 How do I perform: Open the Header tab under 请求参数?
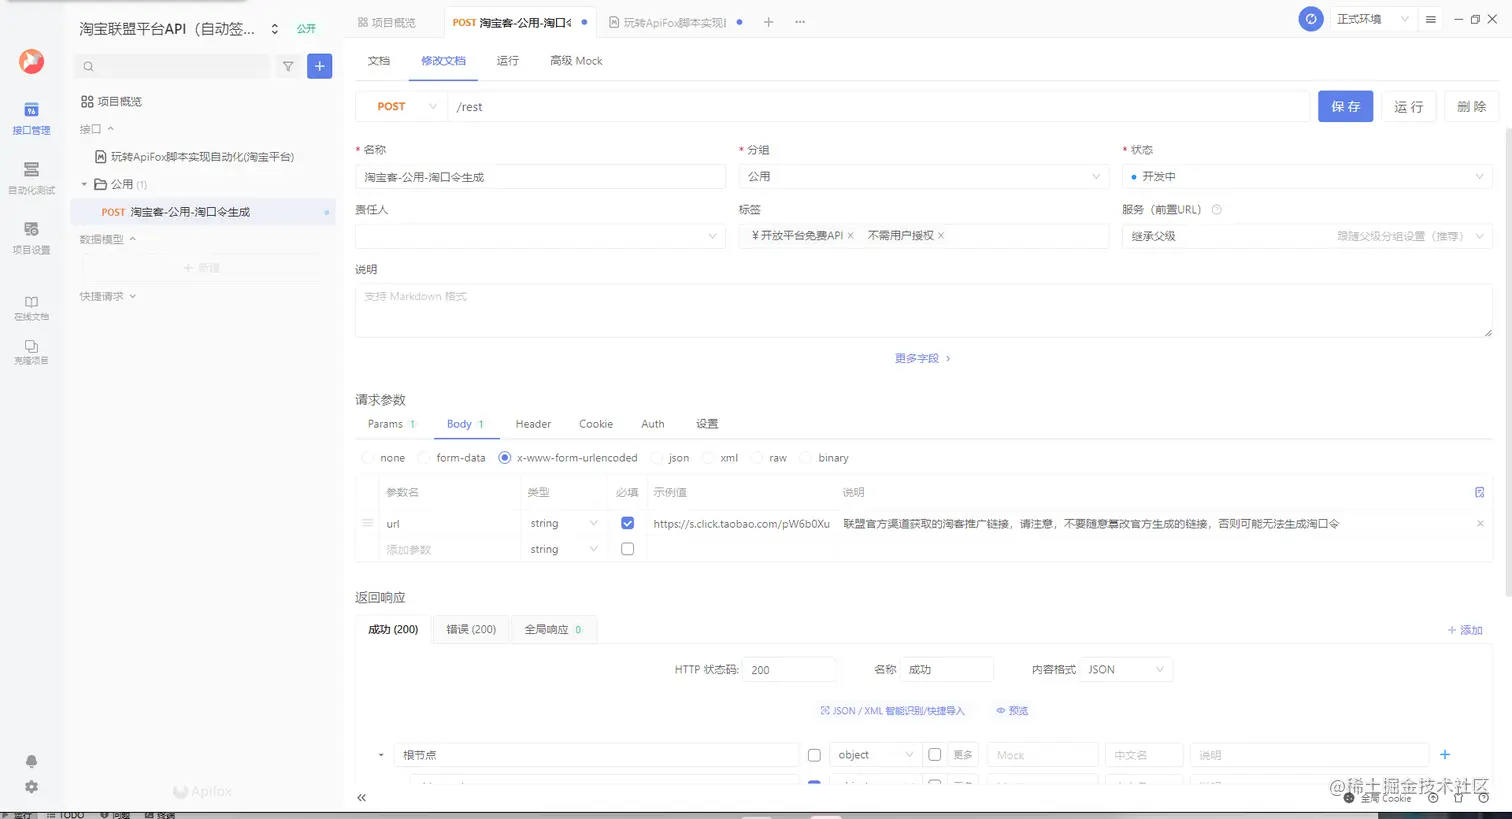coord(532,423)
